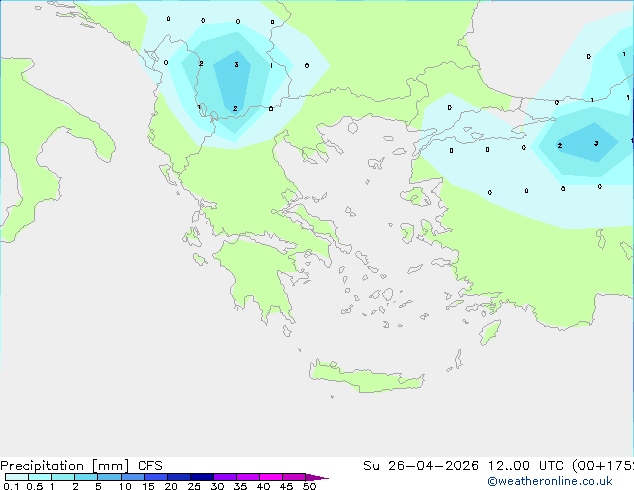Screen dimensions: 634x490
Task: Pick the legend swatch between 1 and 2
Action: tap(63, 477)
